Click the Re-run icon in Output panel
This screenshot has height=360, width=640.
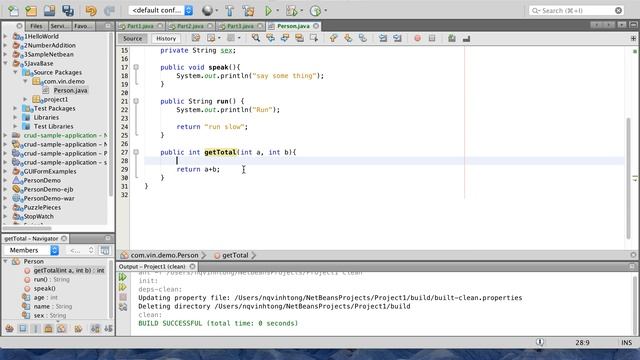[123, 277]
